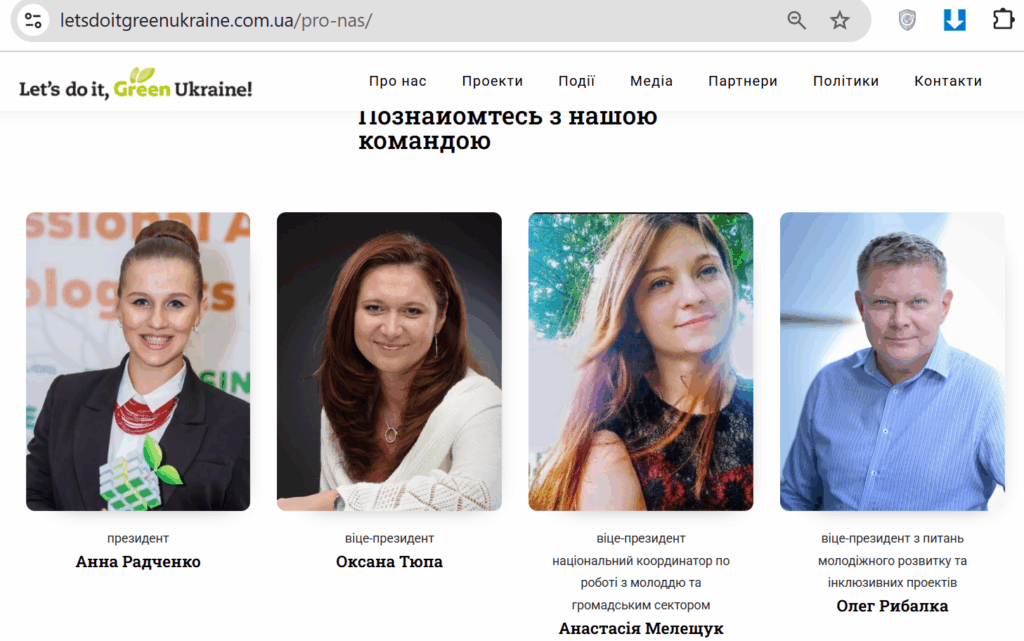
Task: Click the site information icon in address bar
Action: point(33,20)
